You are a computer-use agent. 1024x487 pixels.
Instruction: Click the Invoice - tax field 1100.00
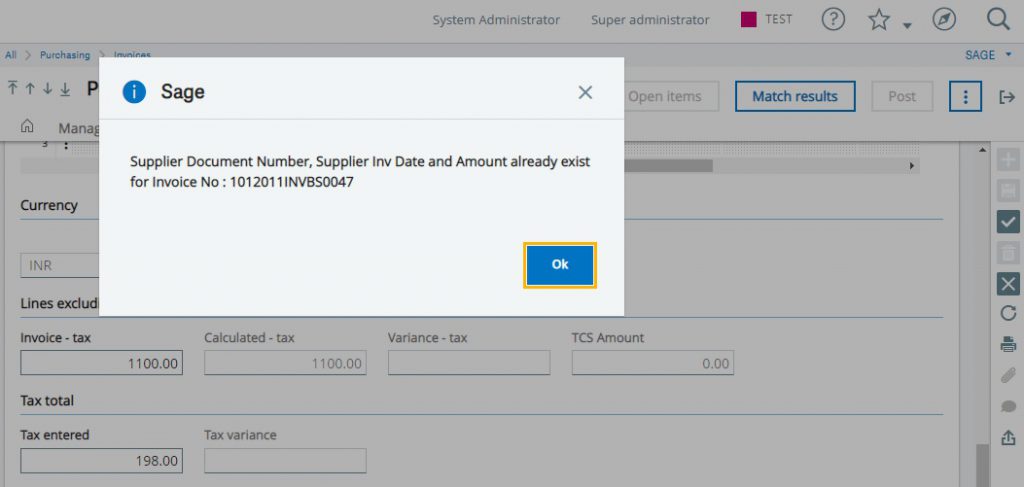click(x=101, y=363)
